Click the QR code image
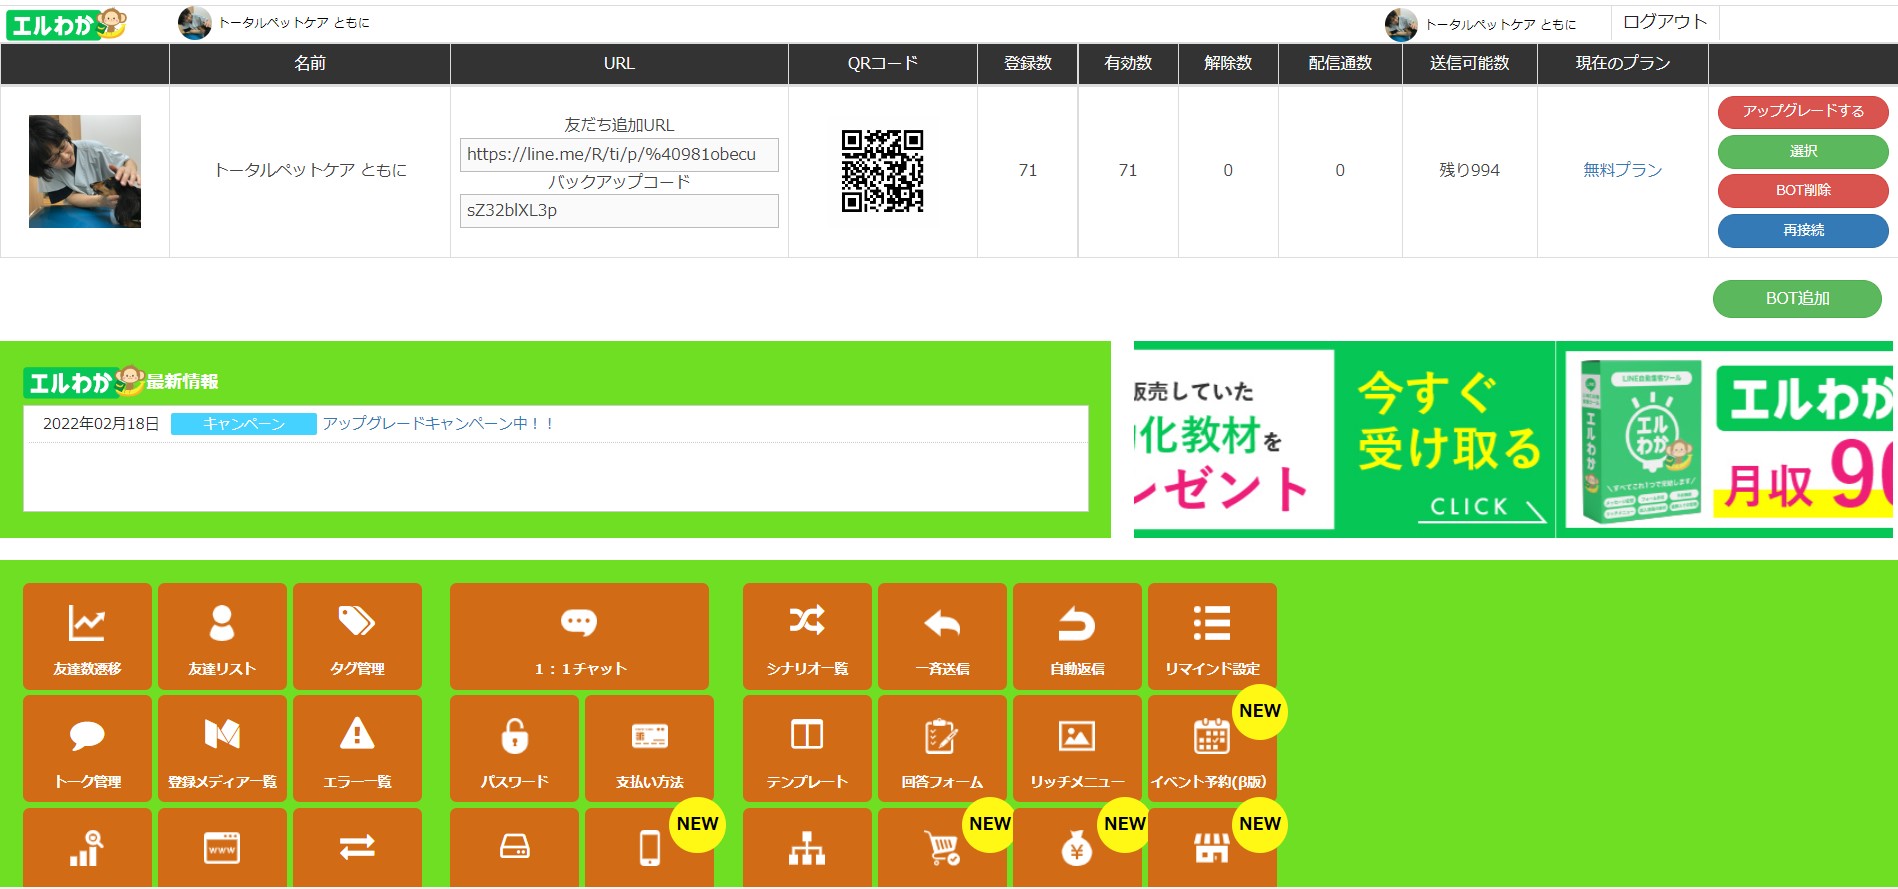The width and height of the screenshot is (1898, 889). (x=882, y=171)
